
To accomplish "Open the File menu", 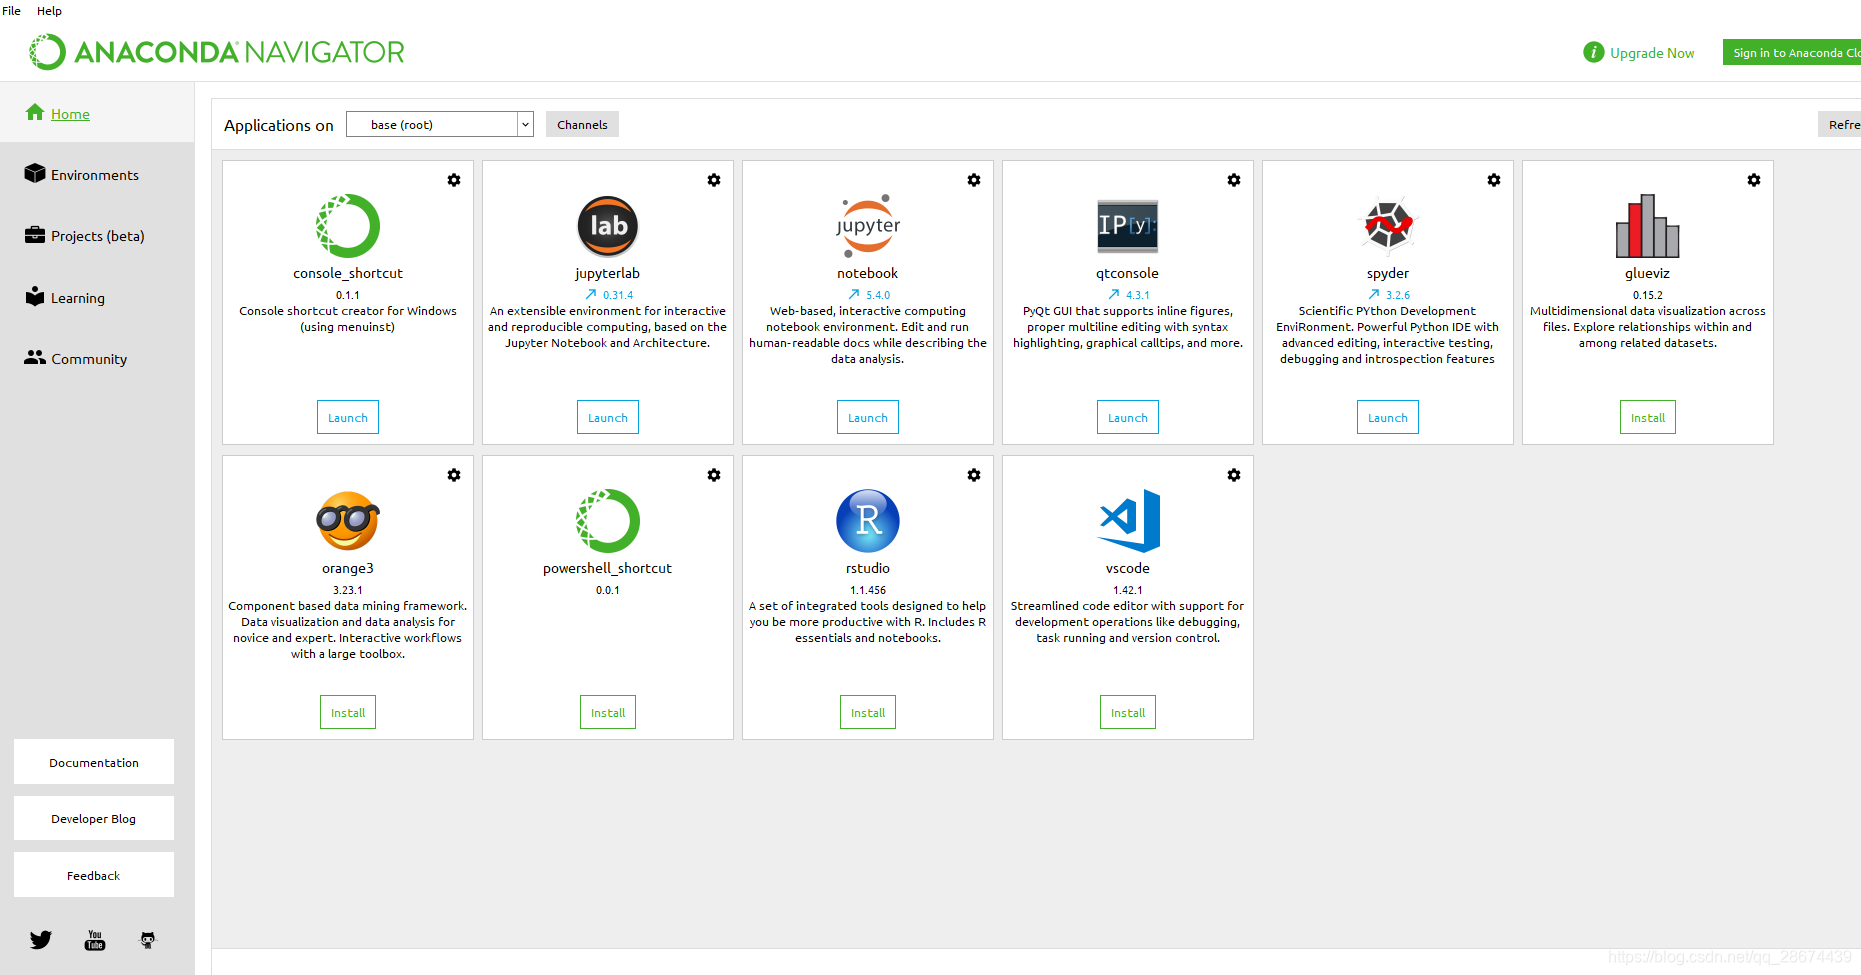I will point(12,11).
